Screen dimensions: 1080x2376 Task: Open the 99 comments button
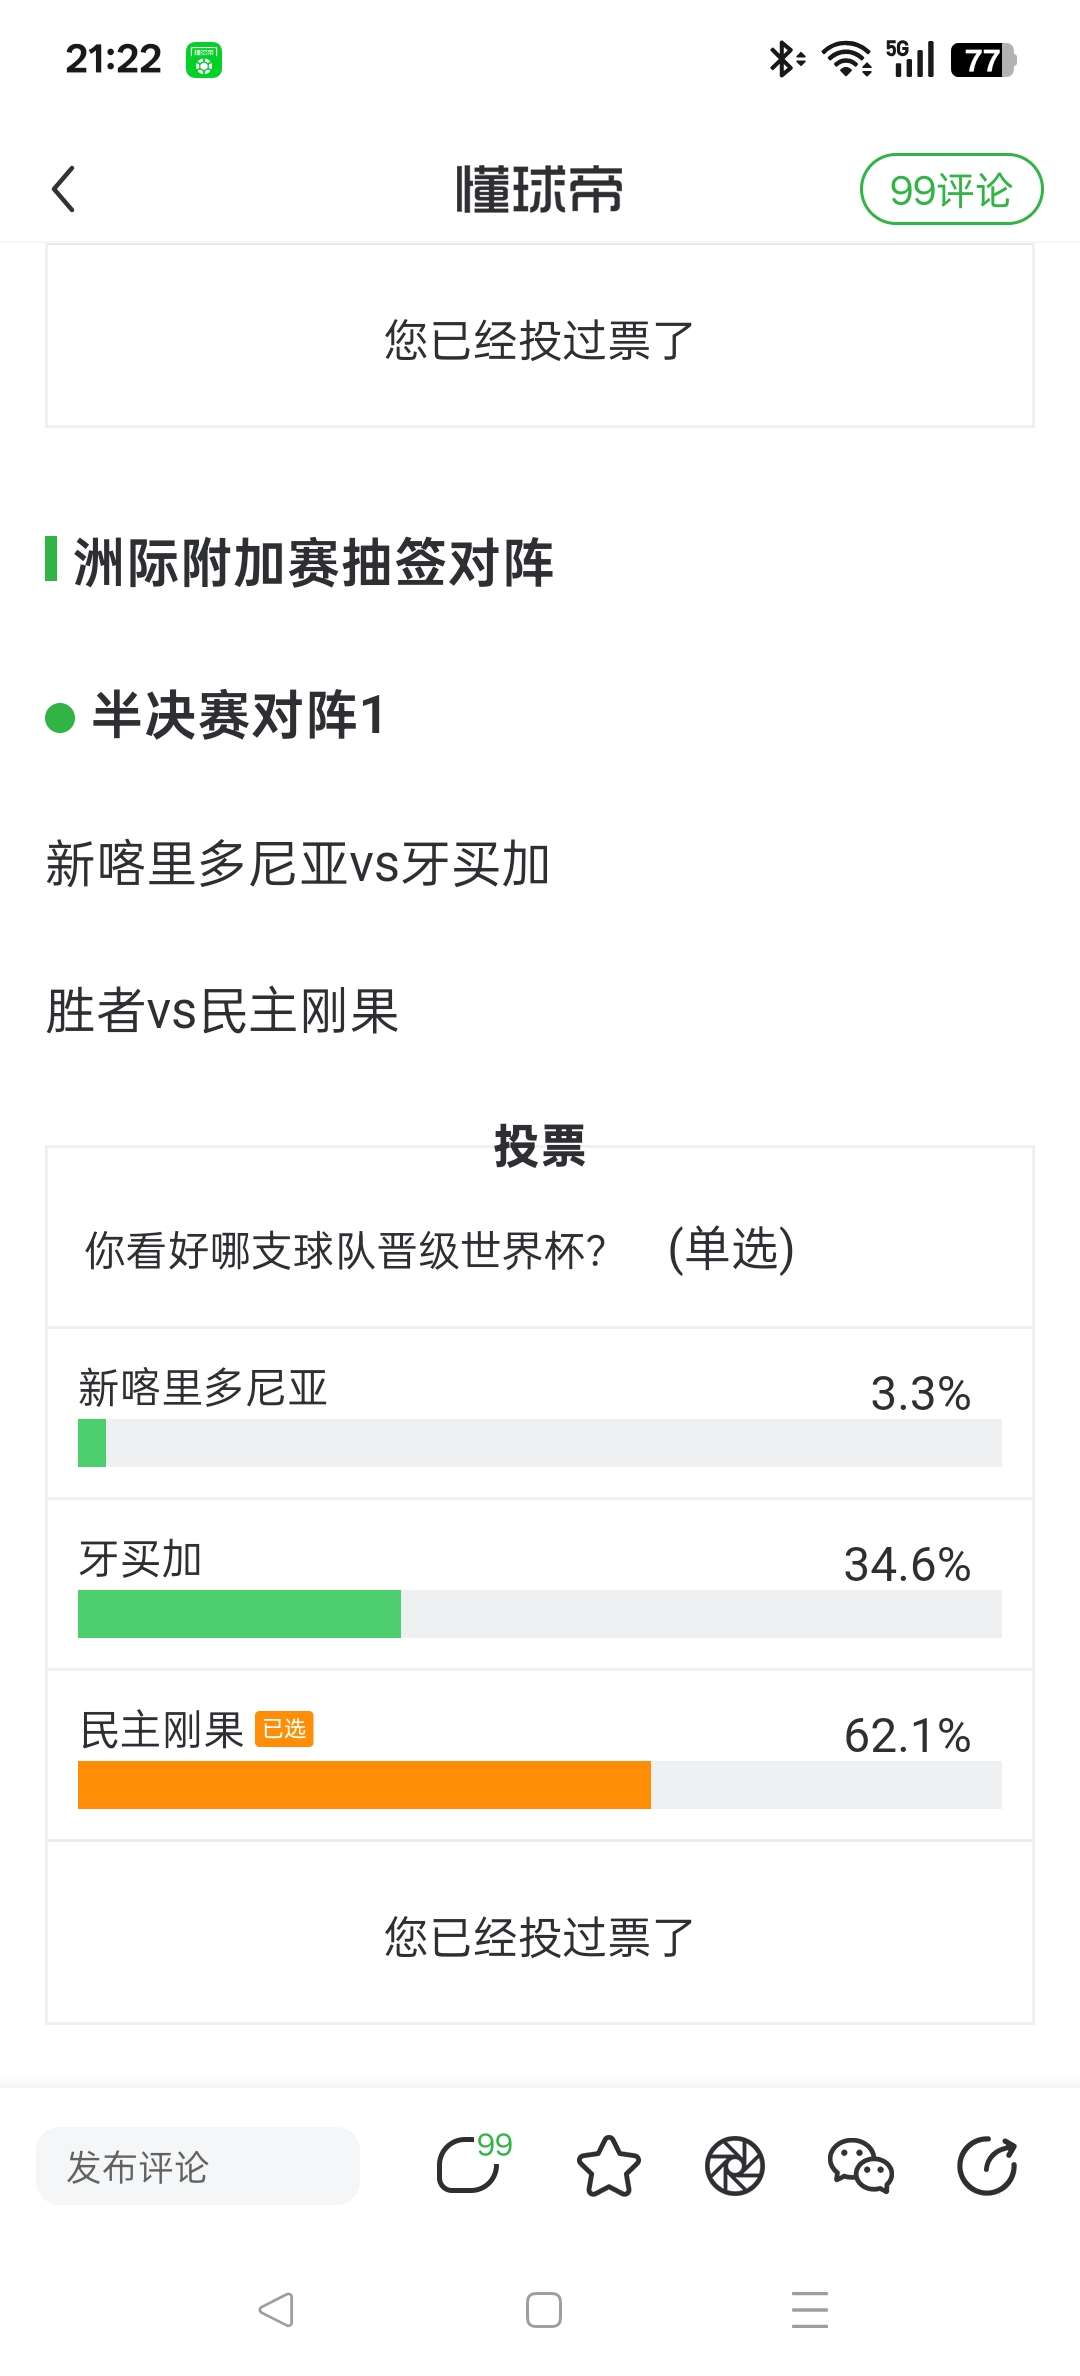950,189
